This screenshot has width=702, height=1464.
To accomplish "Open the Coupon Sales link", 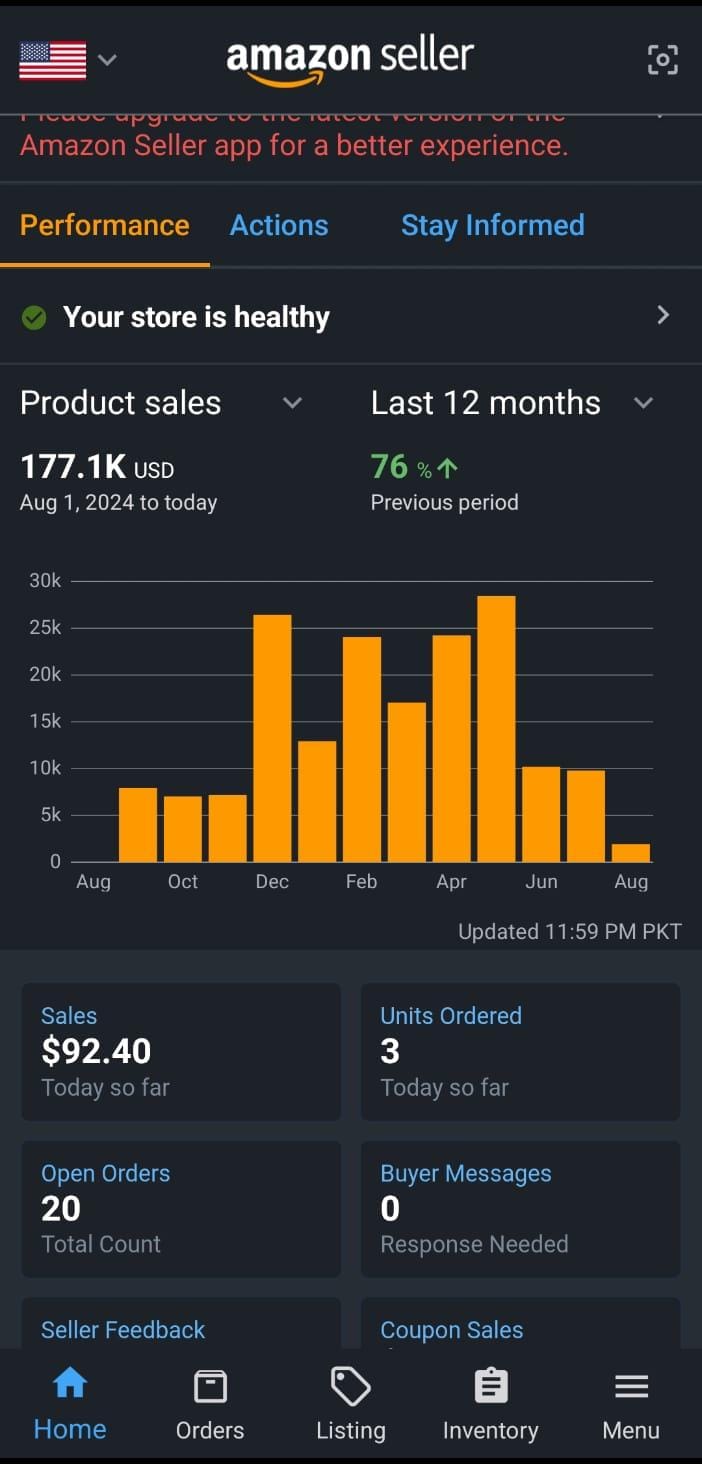I will [452, 1329].
